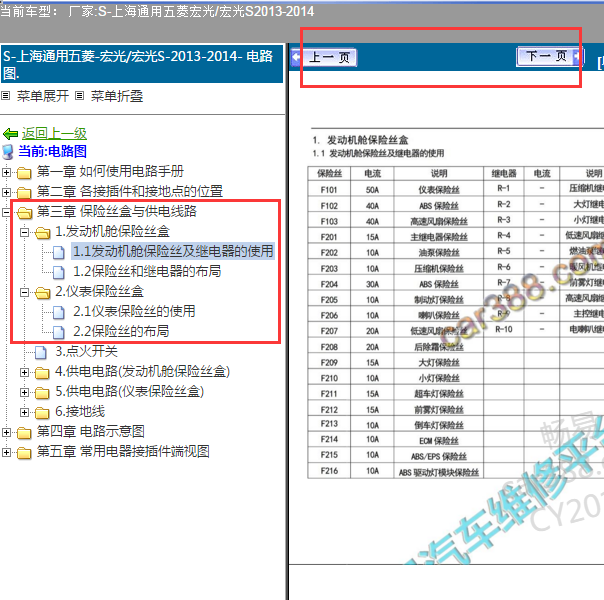Collapse 第三章 保险丝盒与供电线路 node

6,212
